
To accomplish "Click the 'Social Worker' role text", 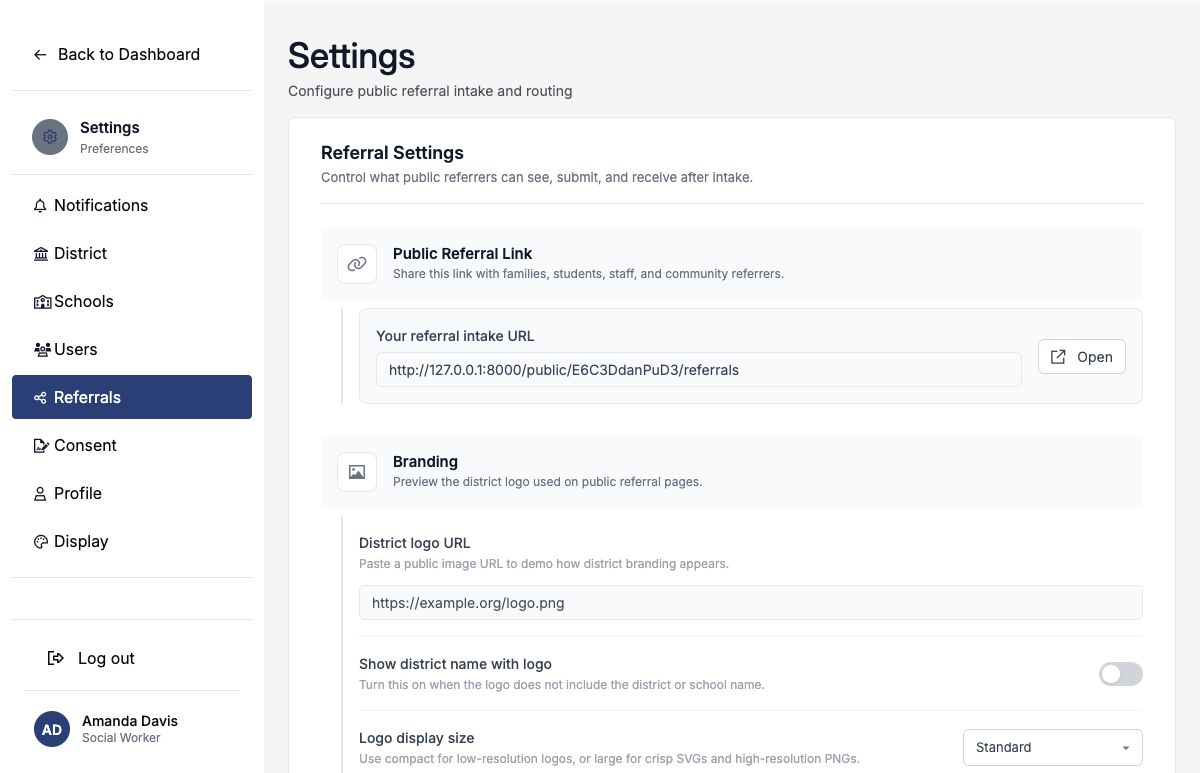I will point(121,738).
